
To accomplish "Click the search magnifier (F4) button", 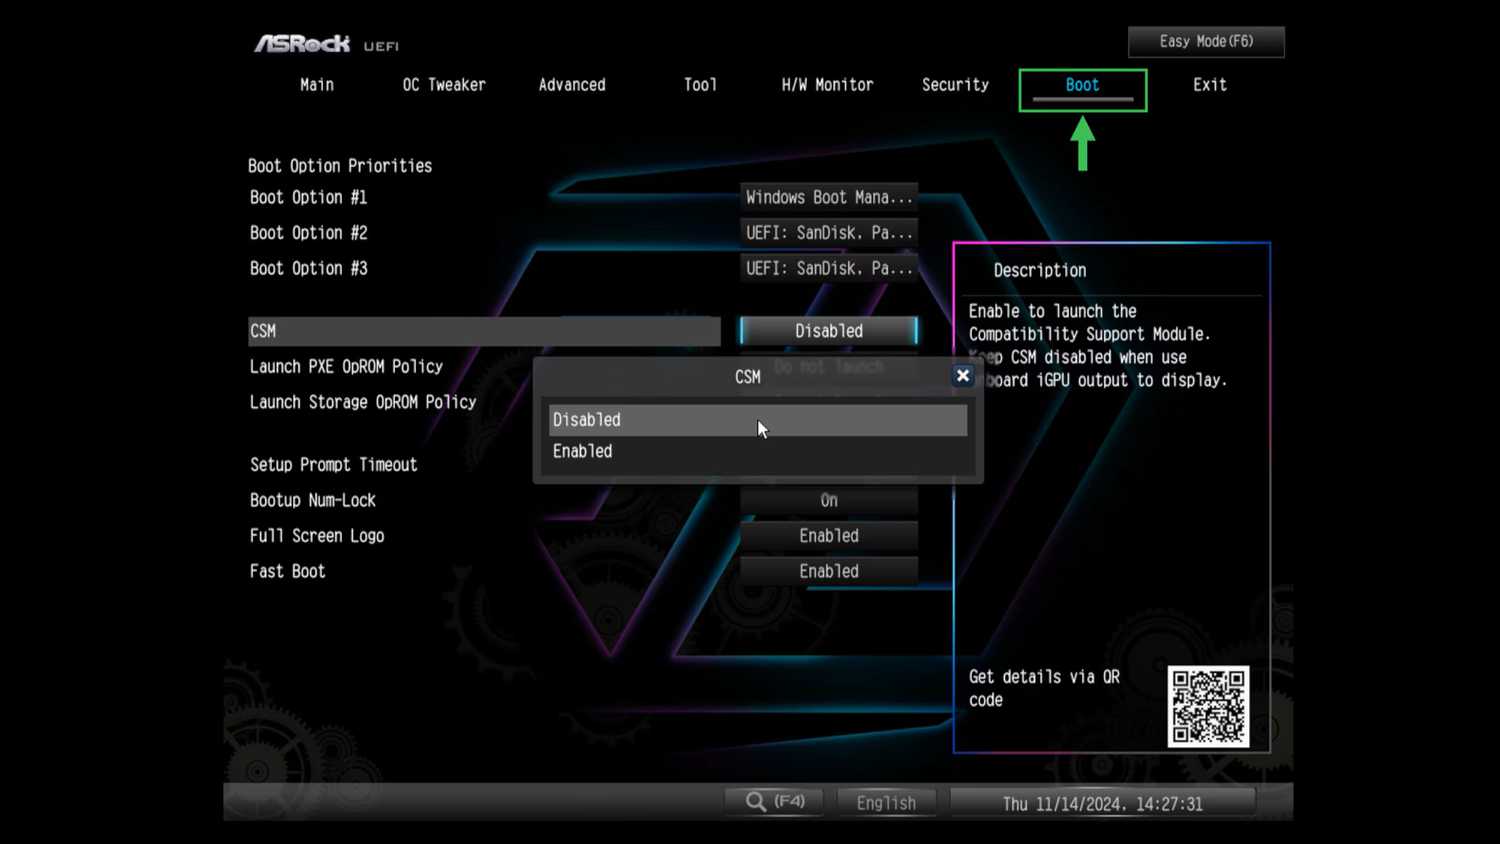I will (x=775, y=802).
